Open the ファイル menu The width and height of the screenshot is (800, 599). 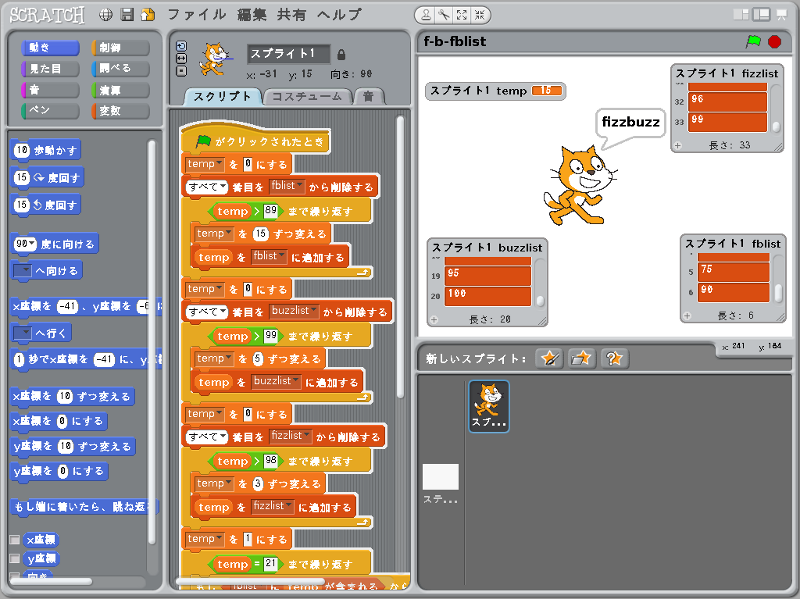pos(197,15)
